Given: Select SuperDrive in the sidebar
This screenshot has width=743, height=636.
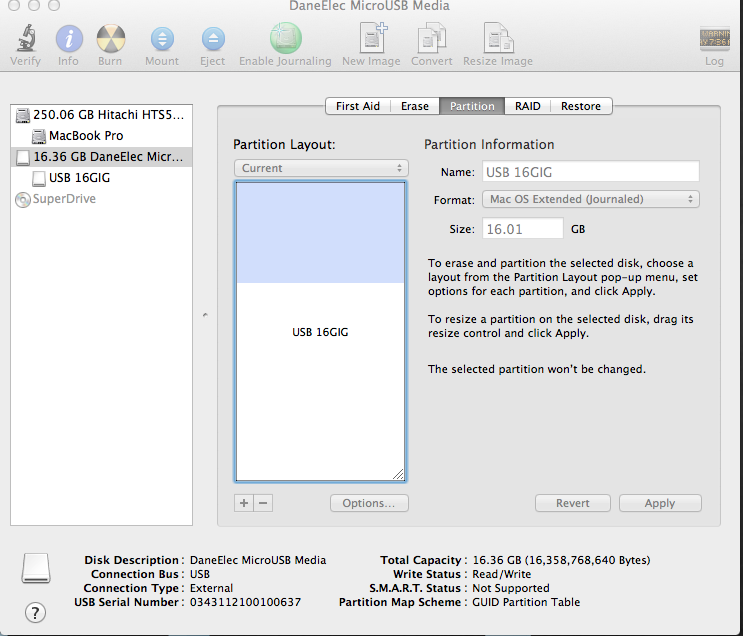Looking at the screenshot, I should coord(101,199).
